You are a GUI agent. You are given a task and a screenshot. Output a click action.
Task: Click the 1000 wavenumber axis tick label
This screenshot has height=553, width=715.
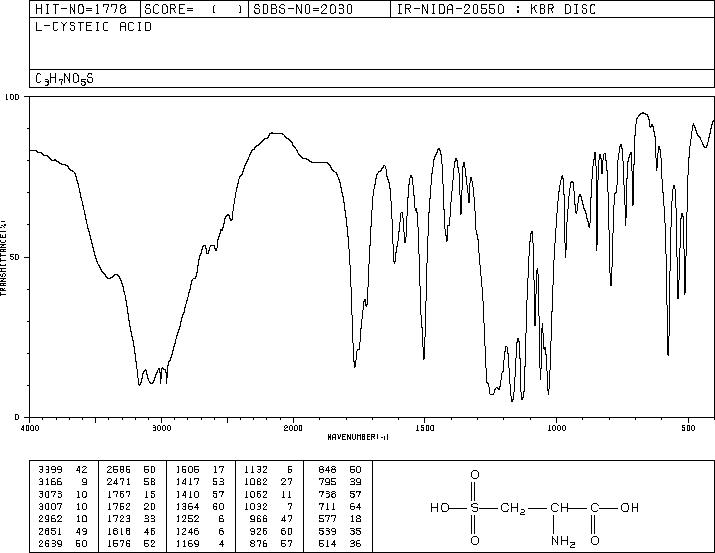coord(556,428)
